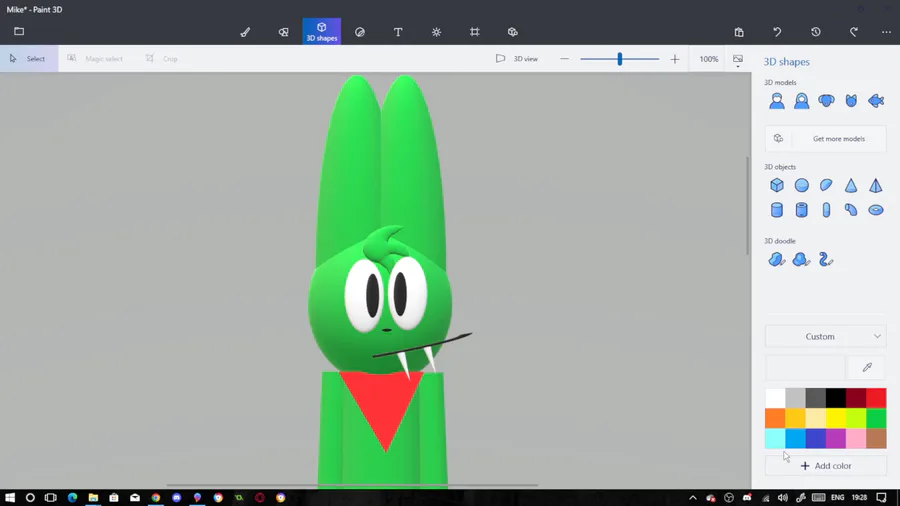Viewport: 900px width, 506px height.
Task: Activate the eyedropper tool
Action: click(x=867, y=367)
